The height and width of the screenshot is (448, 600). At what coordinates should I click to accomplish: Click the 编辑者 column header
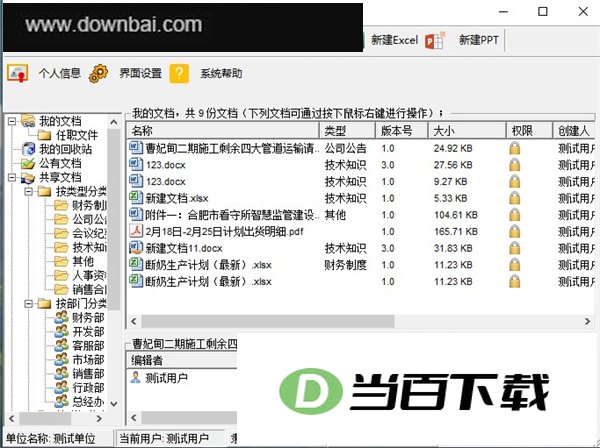tap(182, 360)
